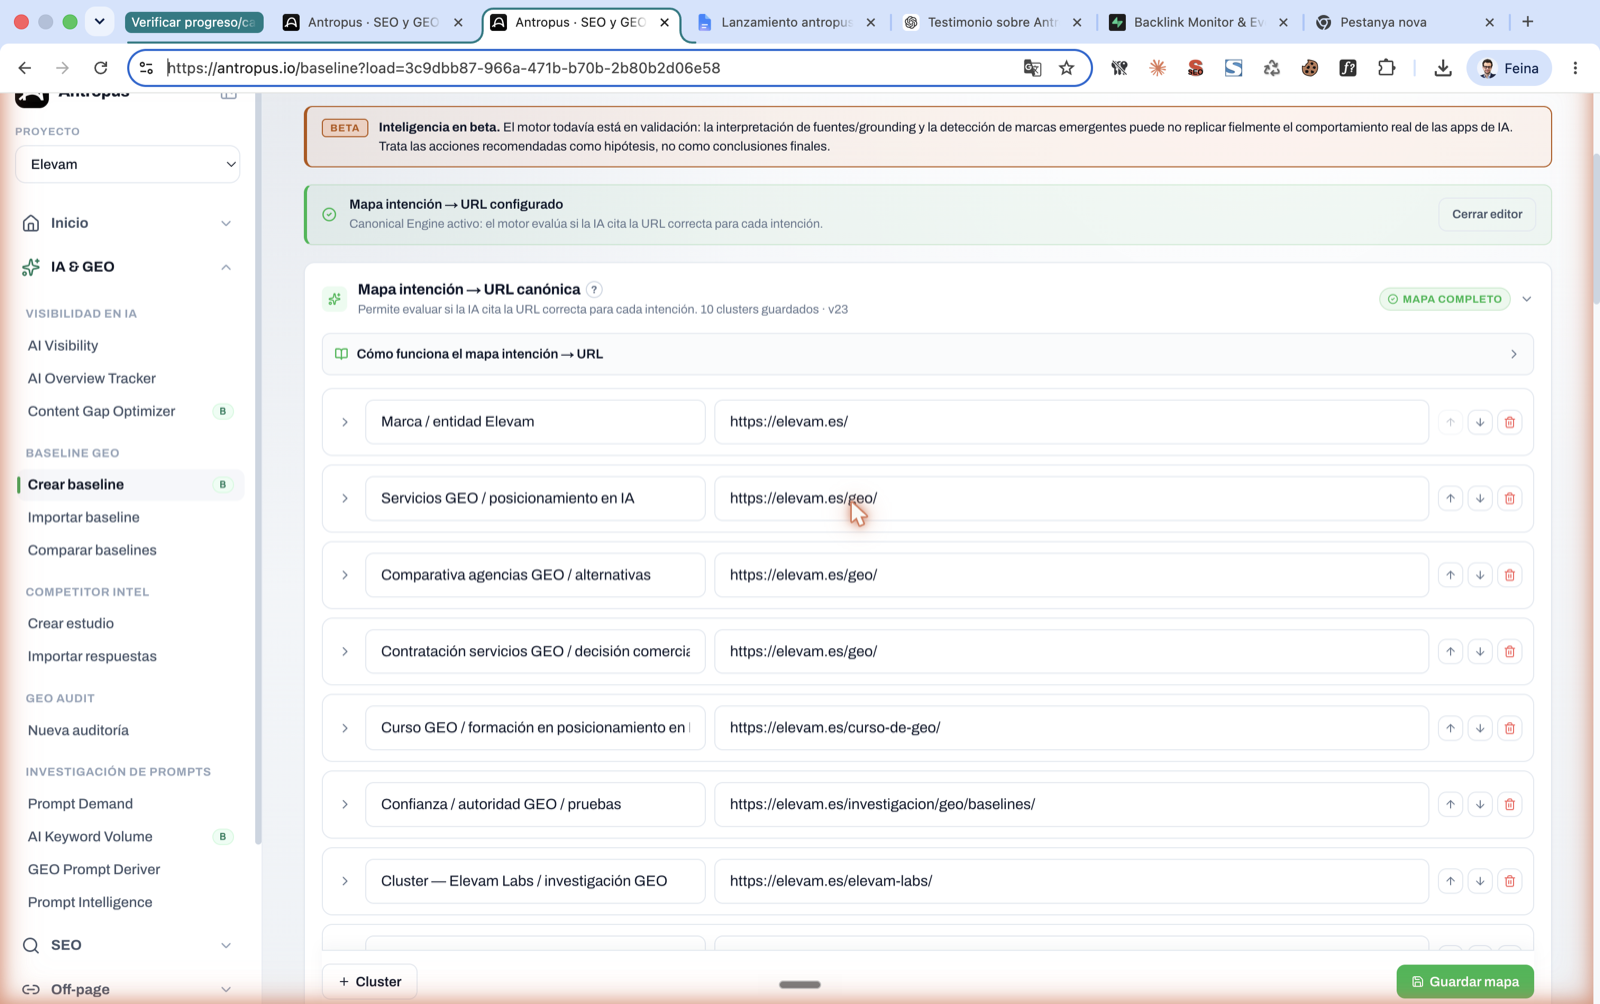1600x1004 pixels.
Task: Open the Verificar progreso tab group
Action: pos(194,22)
